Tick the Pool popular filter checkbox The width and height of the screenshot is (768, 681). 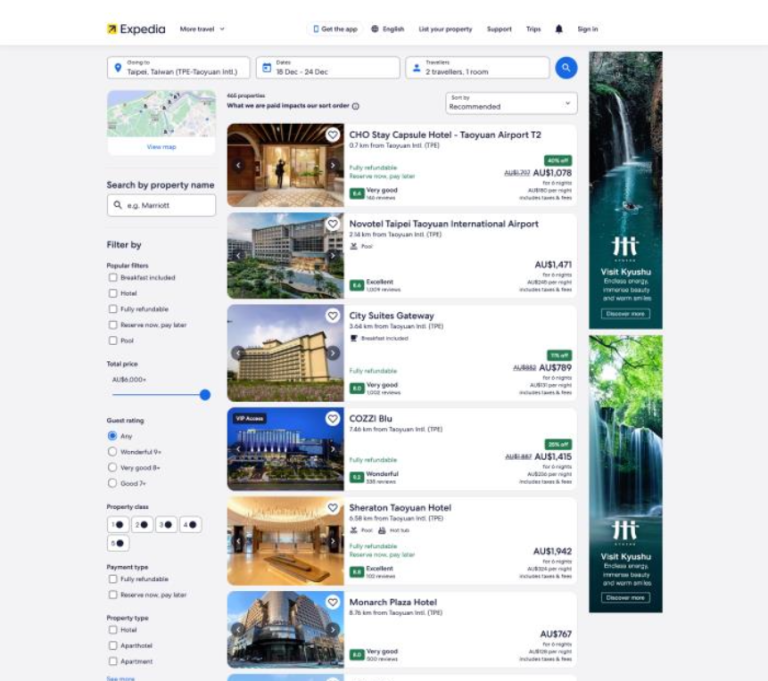pyautogui.click(x=113, y=341)
